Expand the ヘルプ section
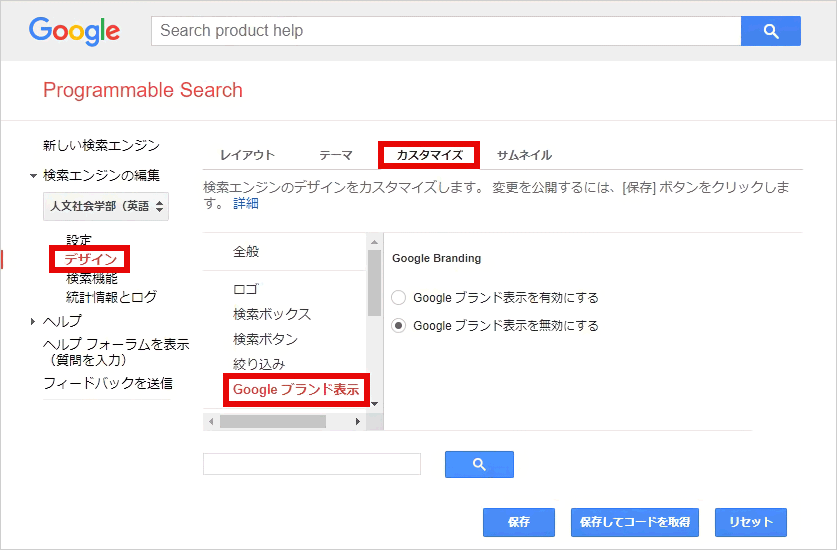The width and height of the screenshot is (837, 550). (x=33, y=321)
